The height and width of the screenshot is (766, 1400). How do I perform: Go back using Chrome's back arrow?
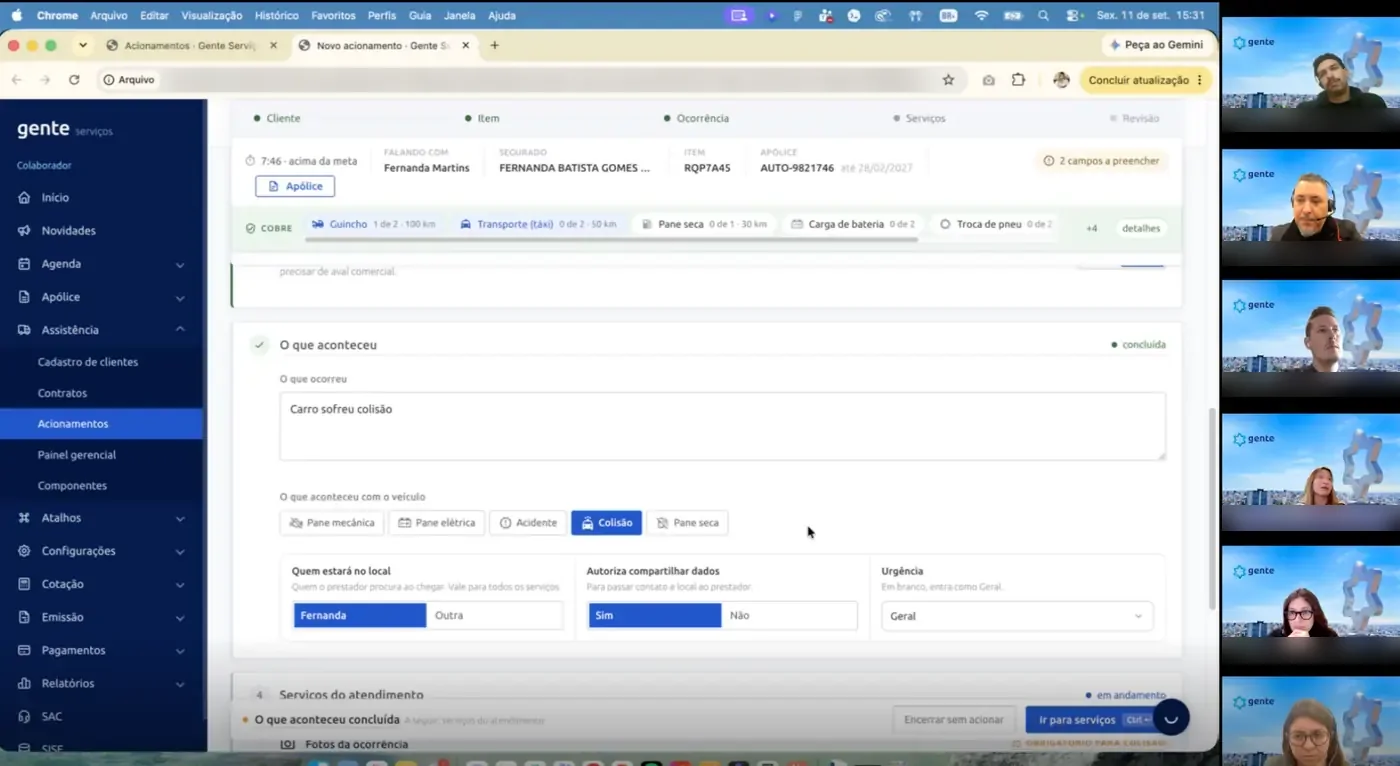pos(17,80)
